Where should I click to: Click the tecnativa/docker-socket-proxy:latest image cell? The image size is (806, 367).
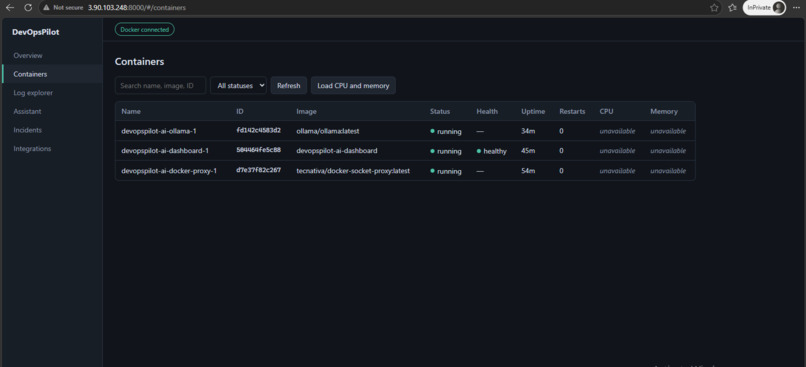click(x=353, y=171)
